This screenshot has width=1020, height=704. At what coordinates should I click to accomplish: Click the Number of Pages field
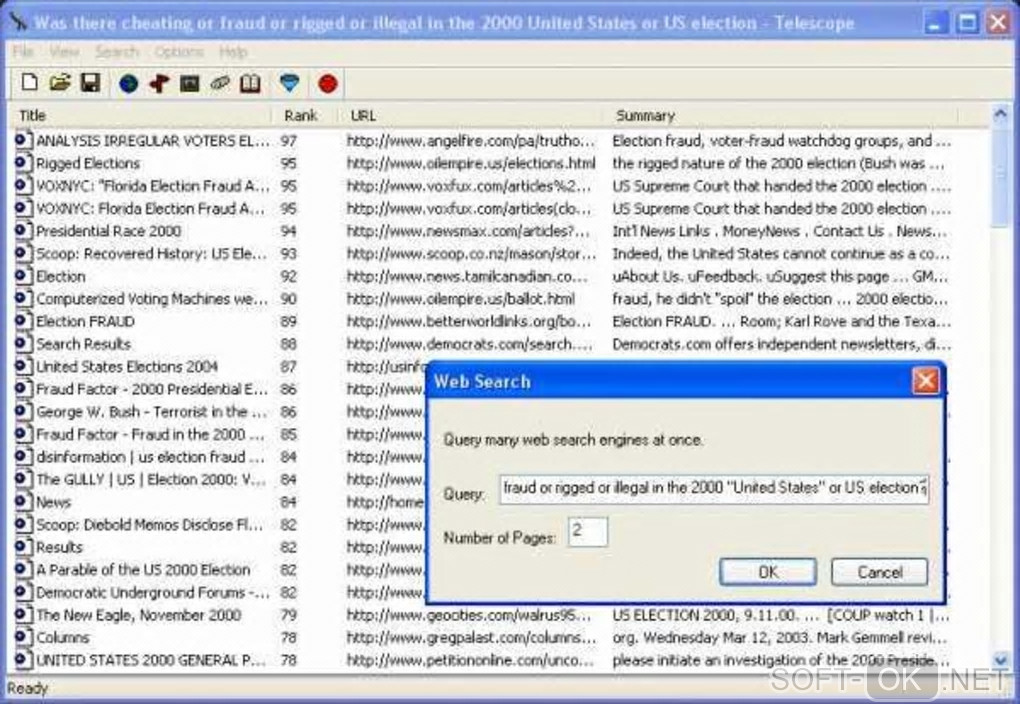tap(587, 532)
